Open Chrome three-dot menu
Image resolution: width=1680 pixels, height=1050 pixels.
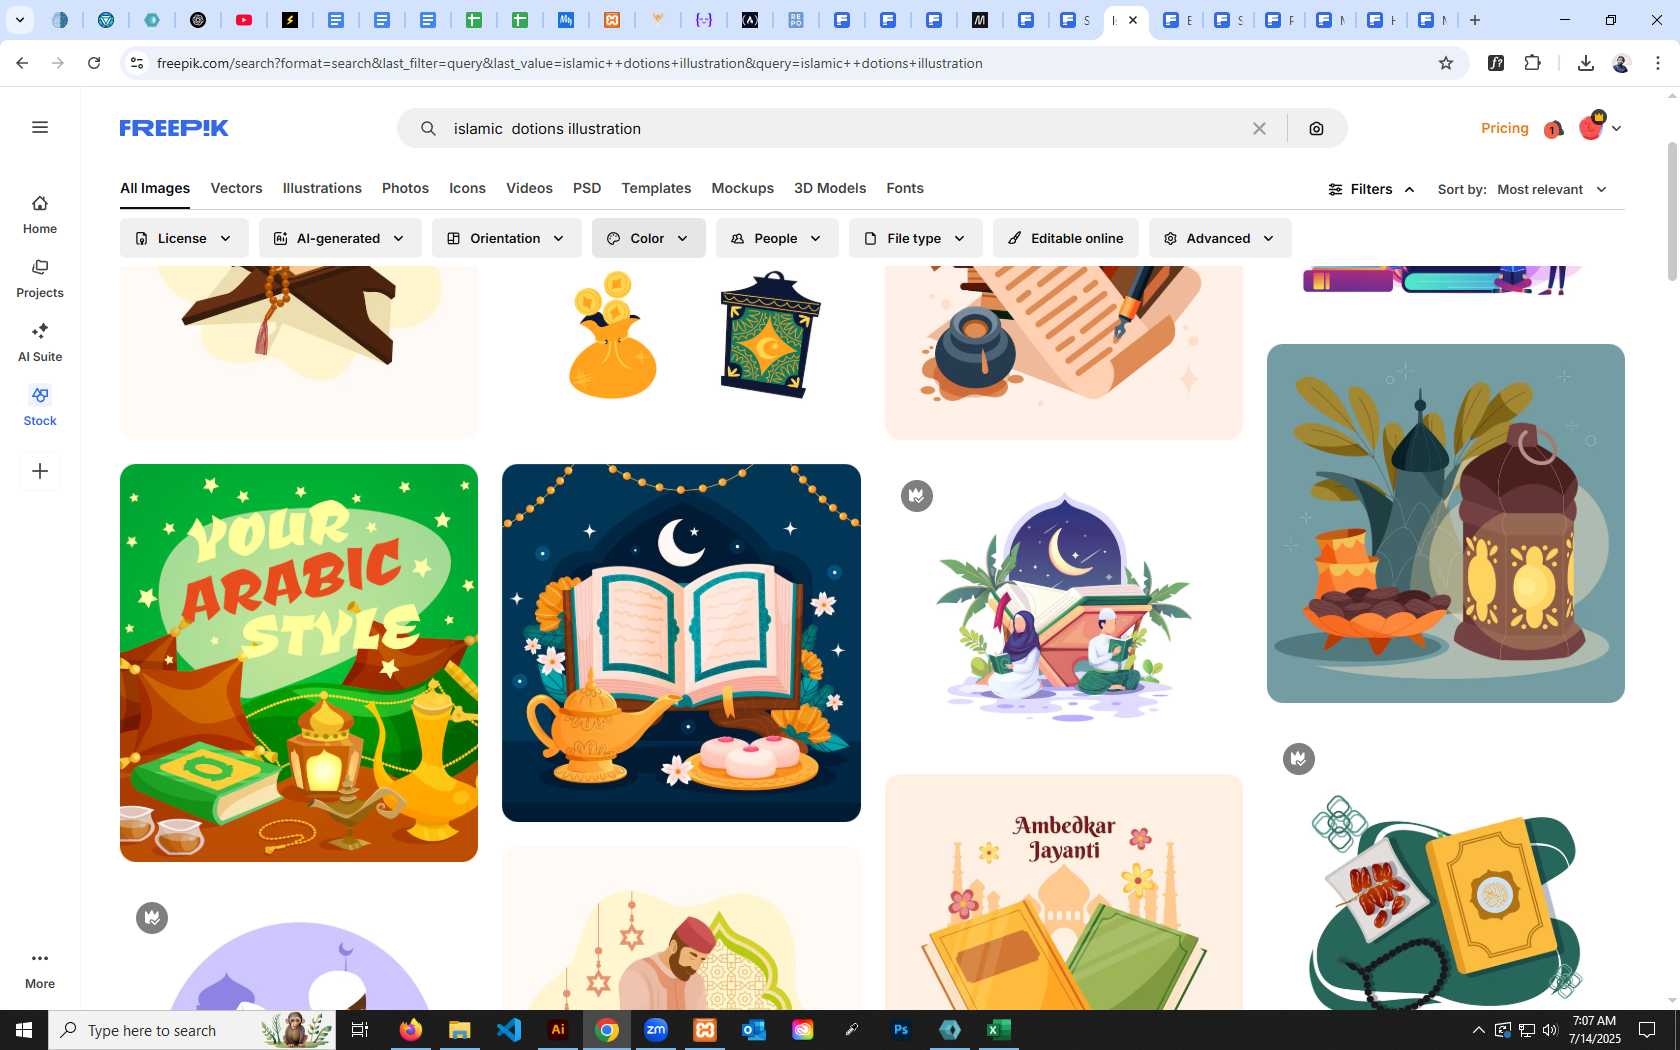point(1657,63)
